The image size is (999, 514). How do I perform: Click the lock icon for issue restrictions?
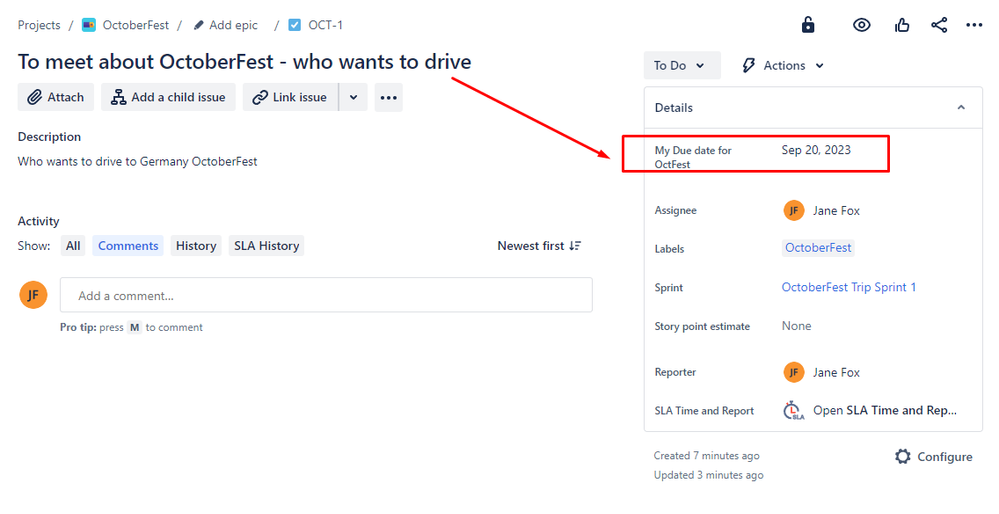[808, 25]
